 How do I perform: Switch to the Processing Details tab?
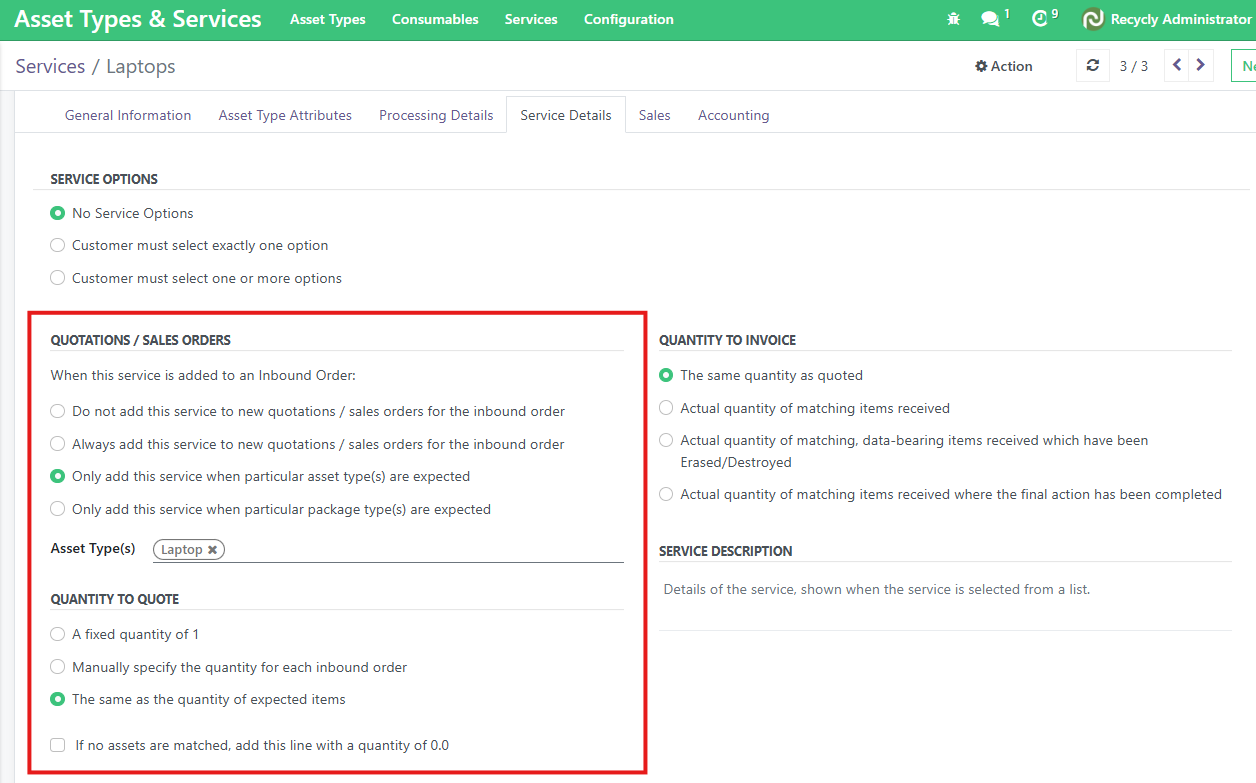point(436,116)
